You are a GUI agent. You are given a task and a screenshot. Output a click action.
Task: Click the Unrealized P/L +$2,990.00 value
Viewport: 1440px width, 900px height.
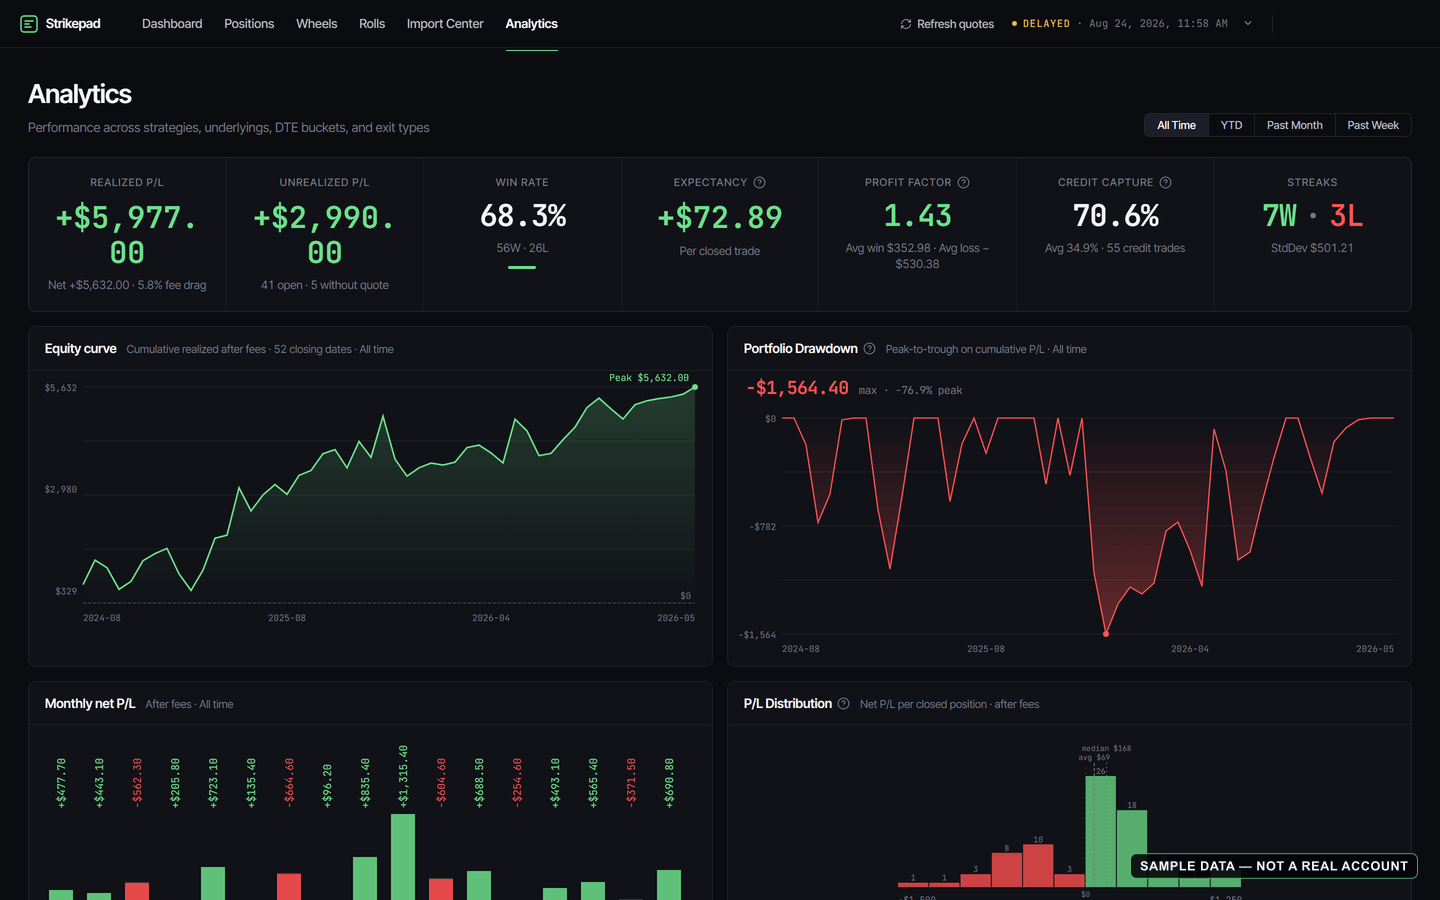pos(325,234)
